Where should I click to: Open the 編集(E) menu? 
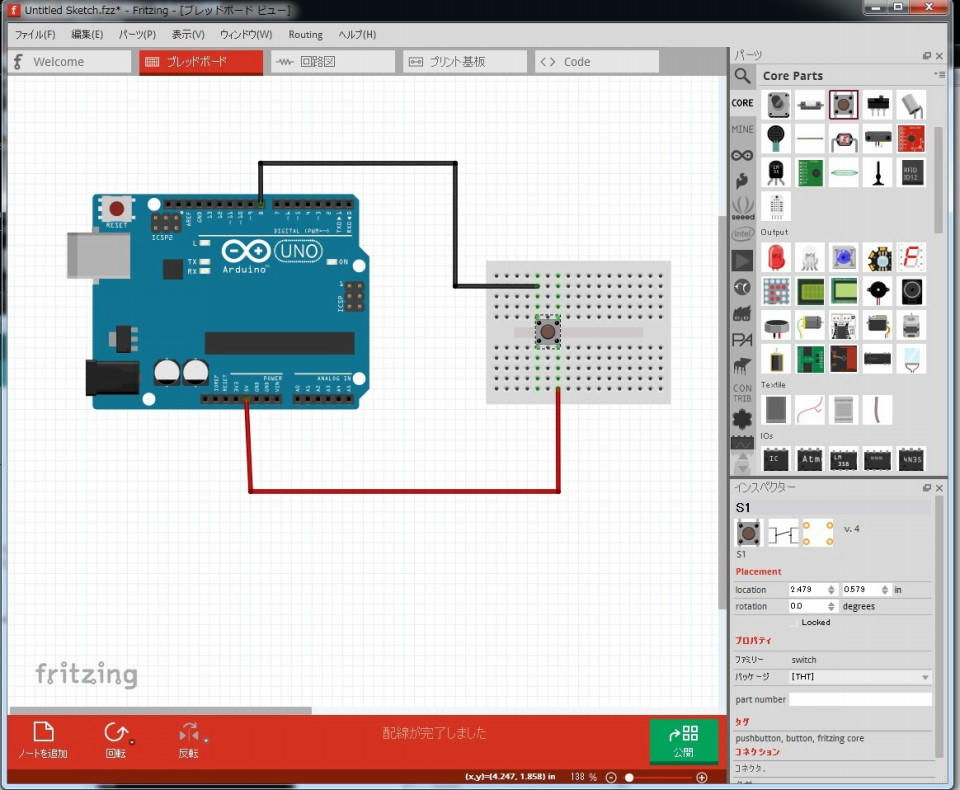pyautogui.click(x=87, y=34)
